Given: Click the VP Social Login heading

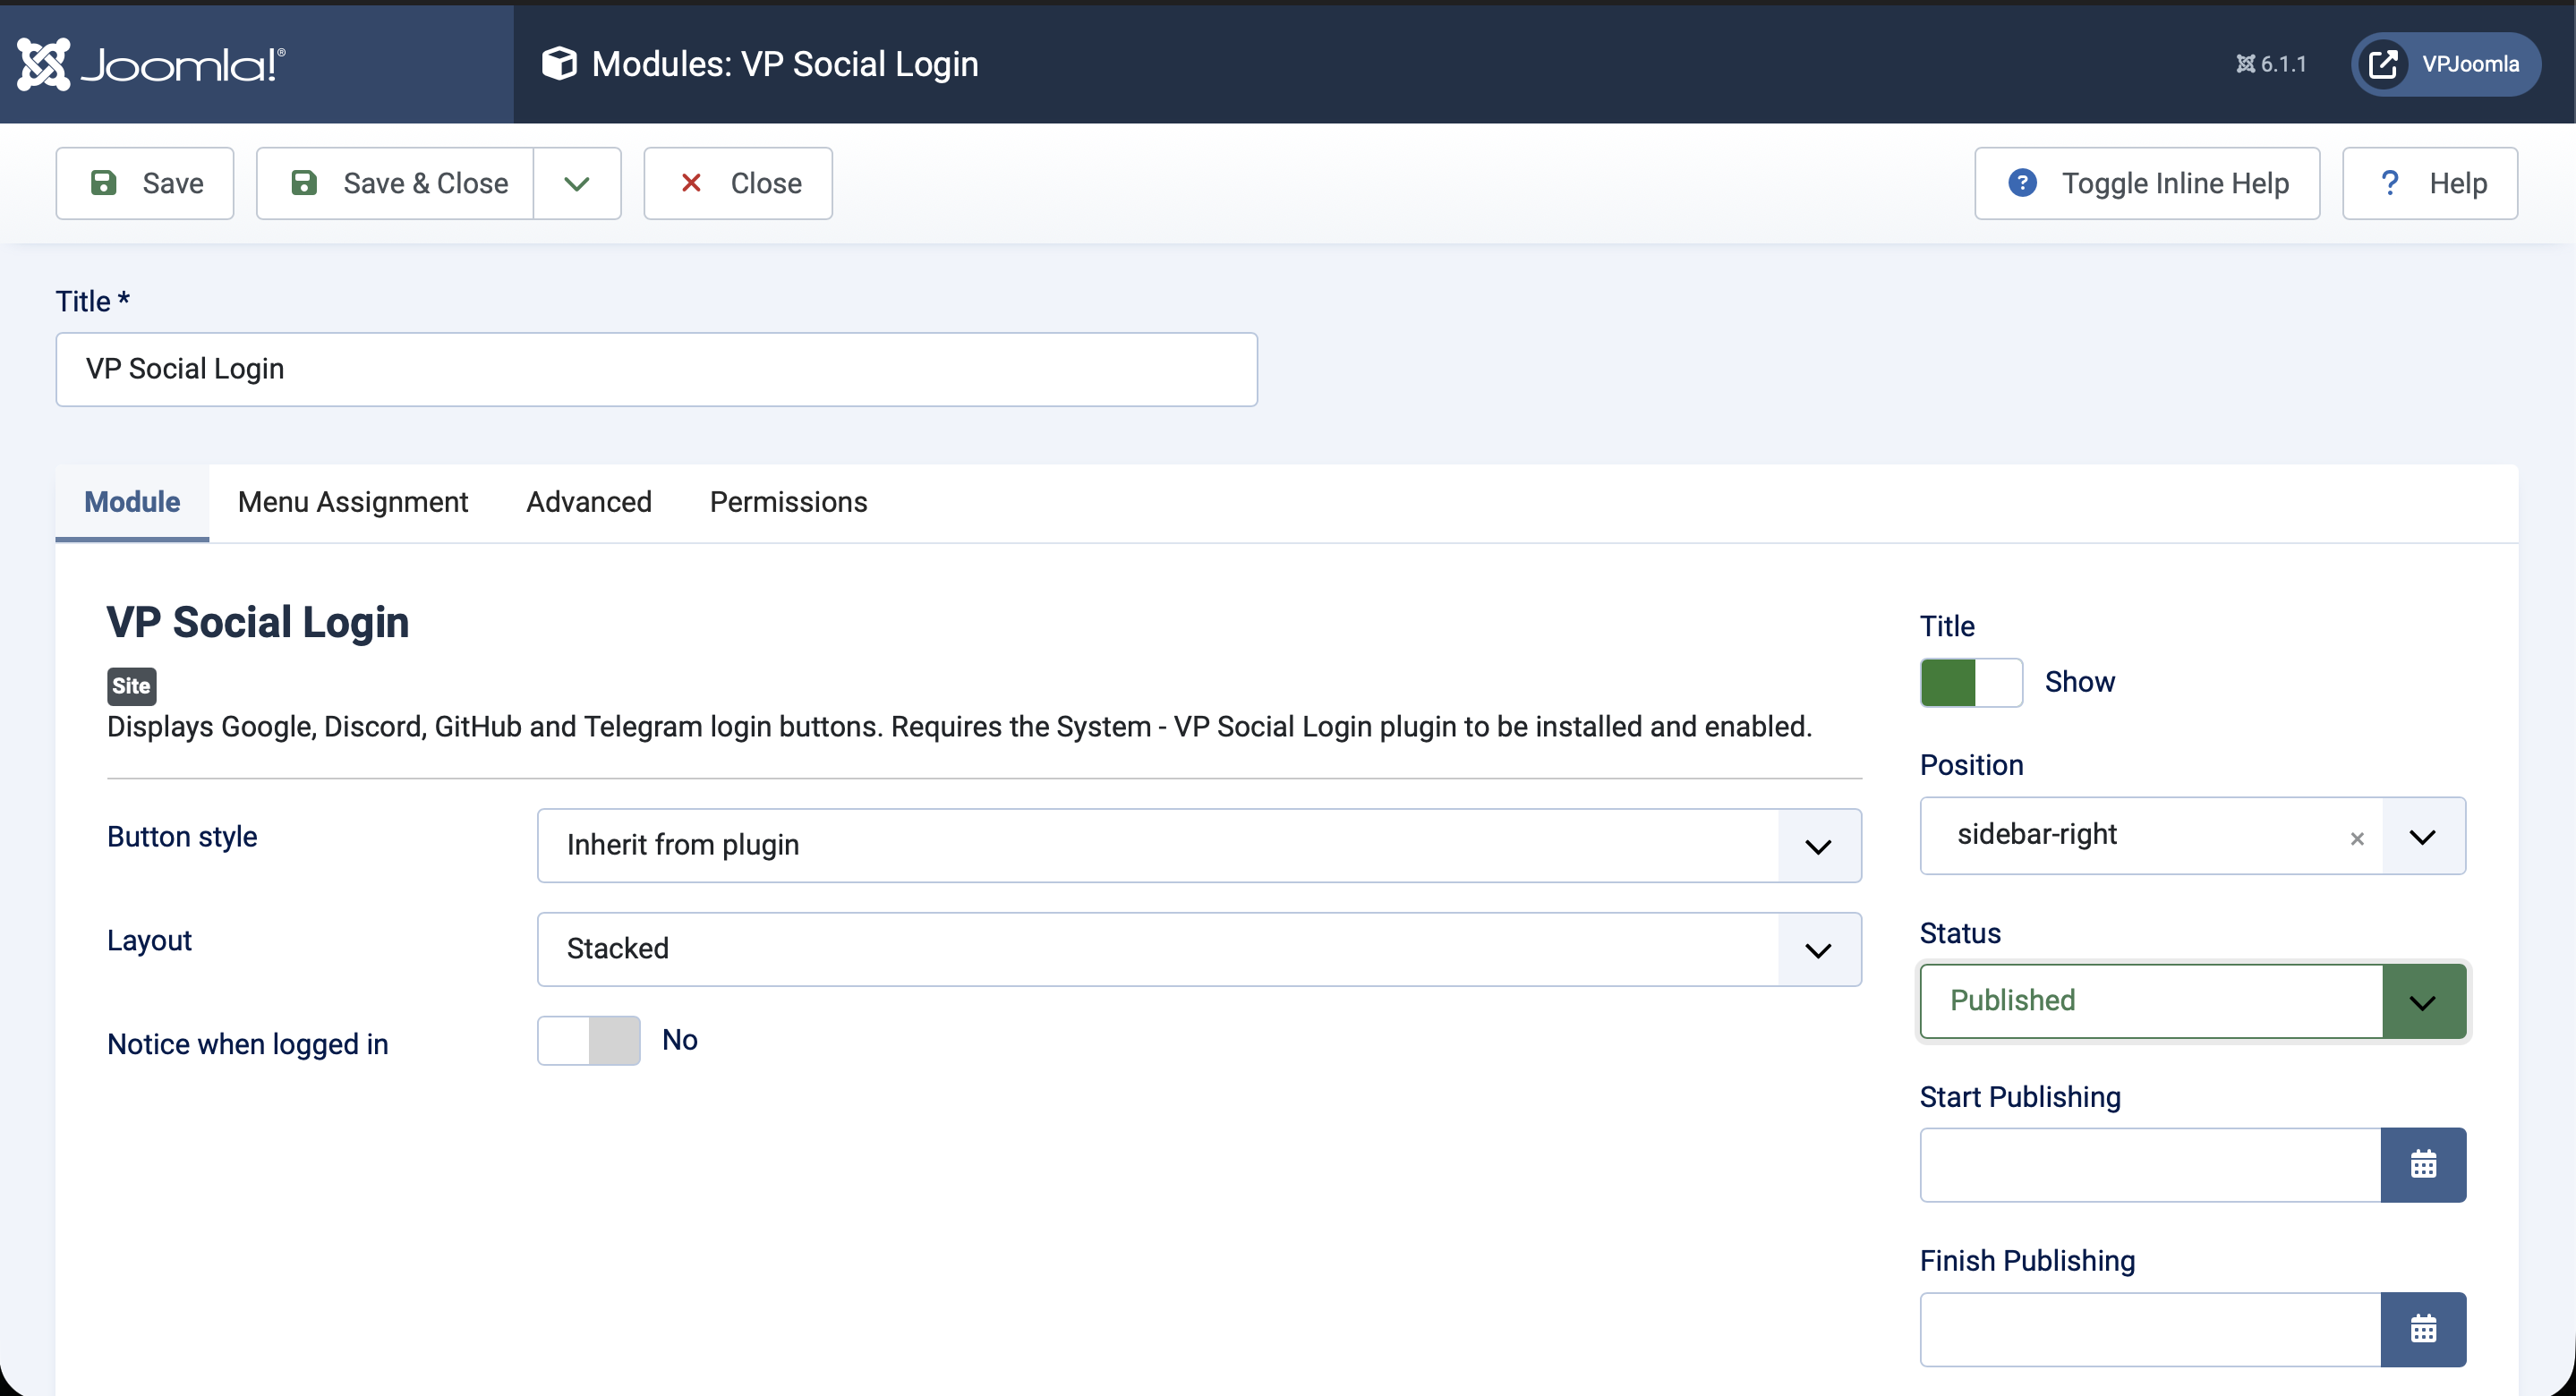Looking at the screenshot, I should click(258, 622).
